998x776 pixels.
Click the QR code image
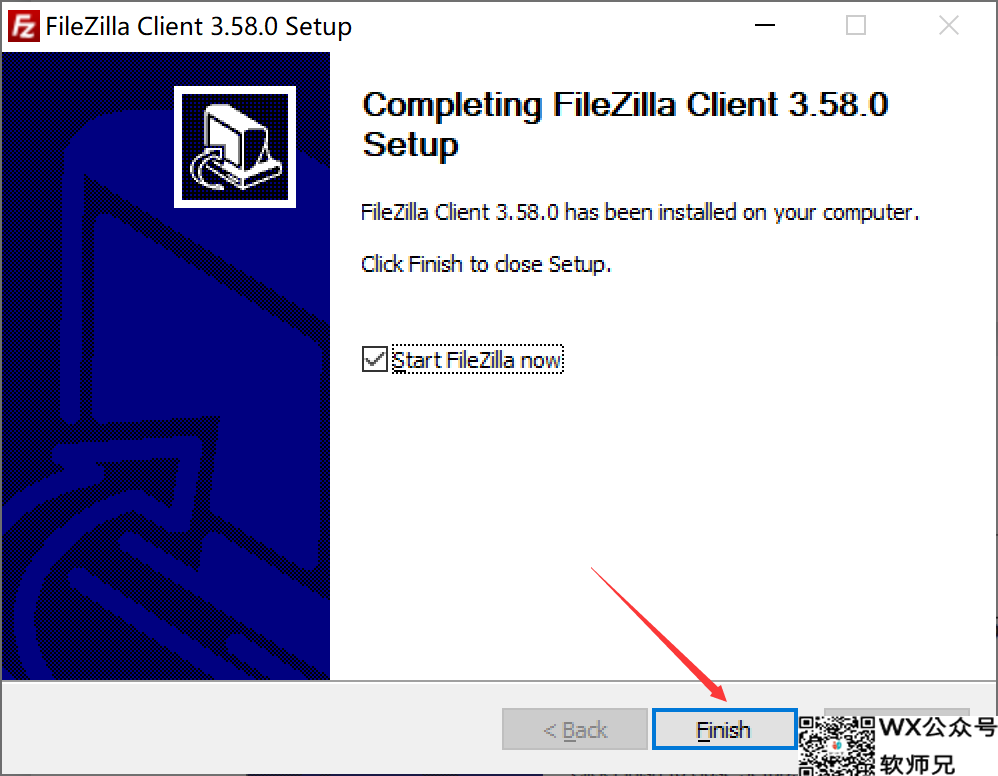click(837, 745)
